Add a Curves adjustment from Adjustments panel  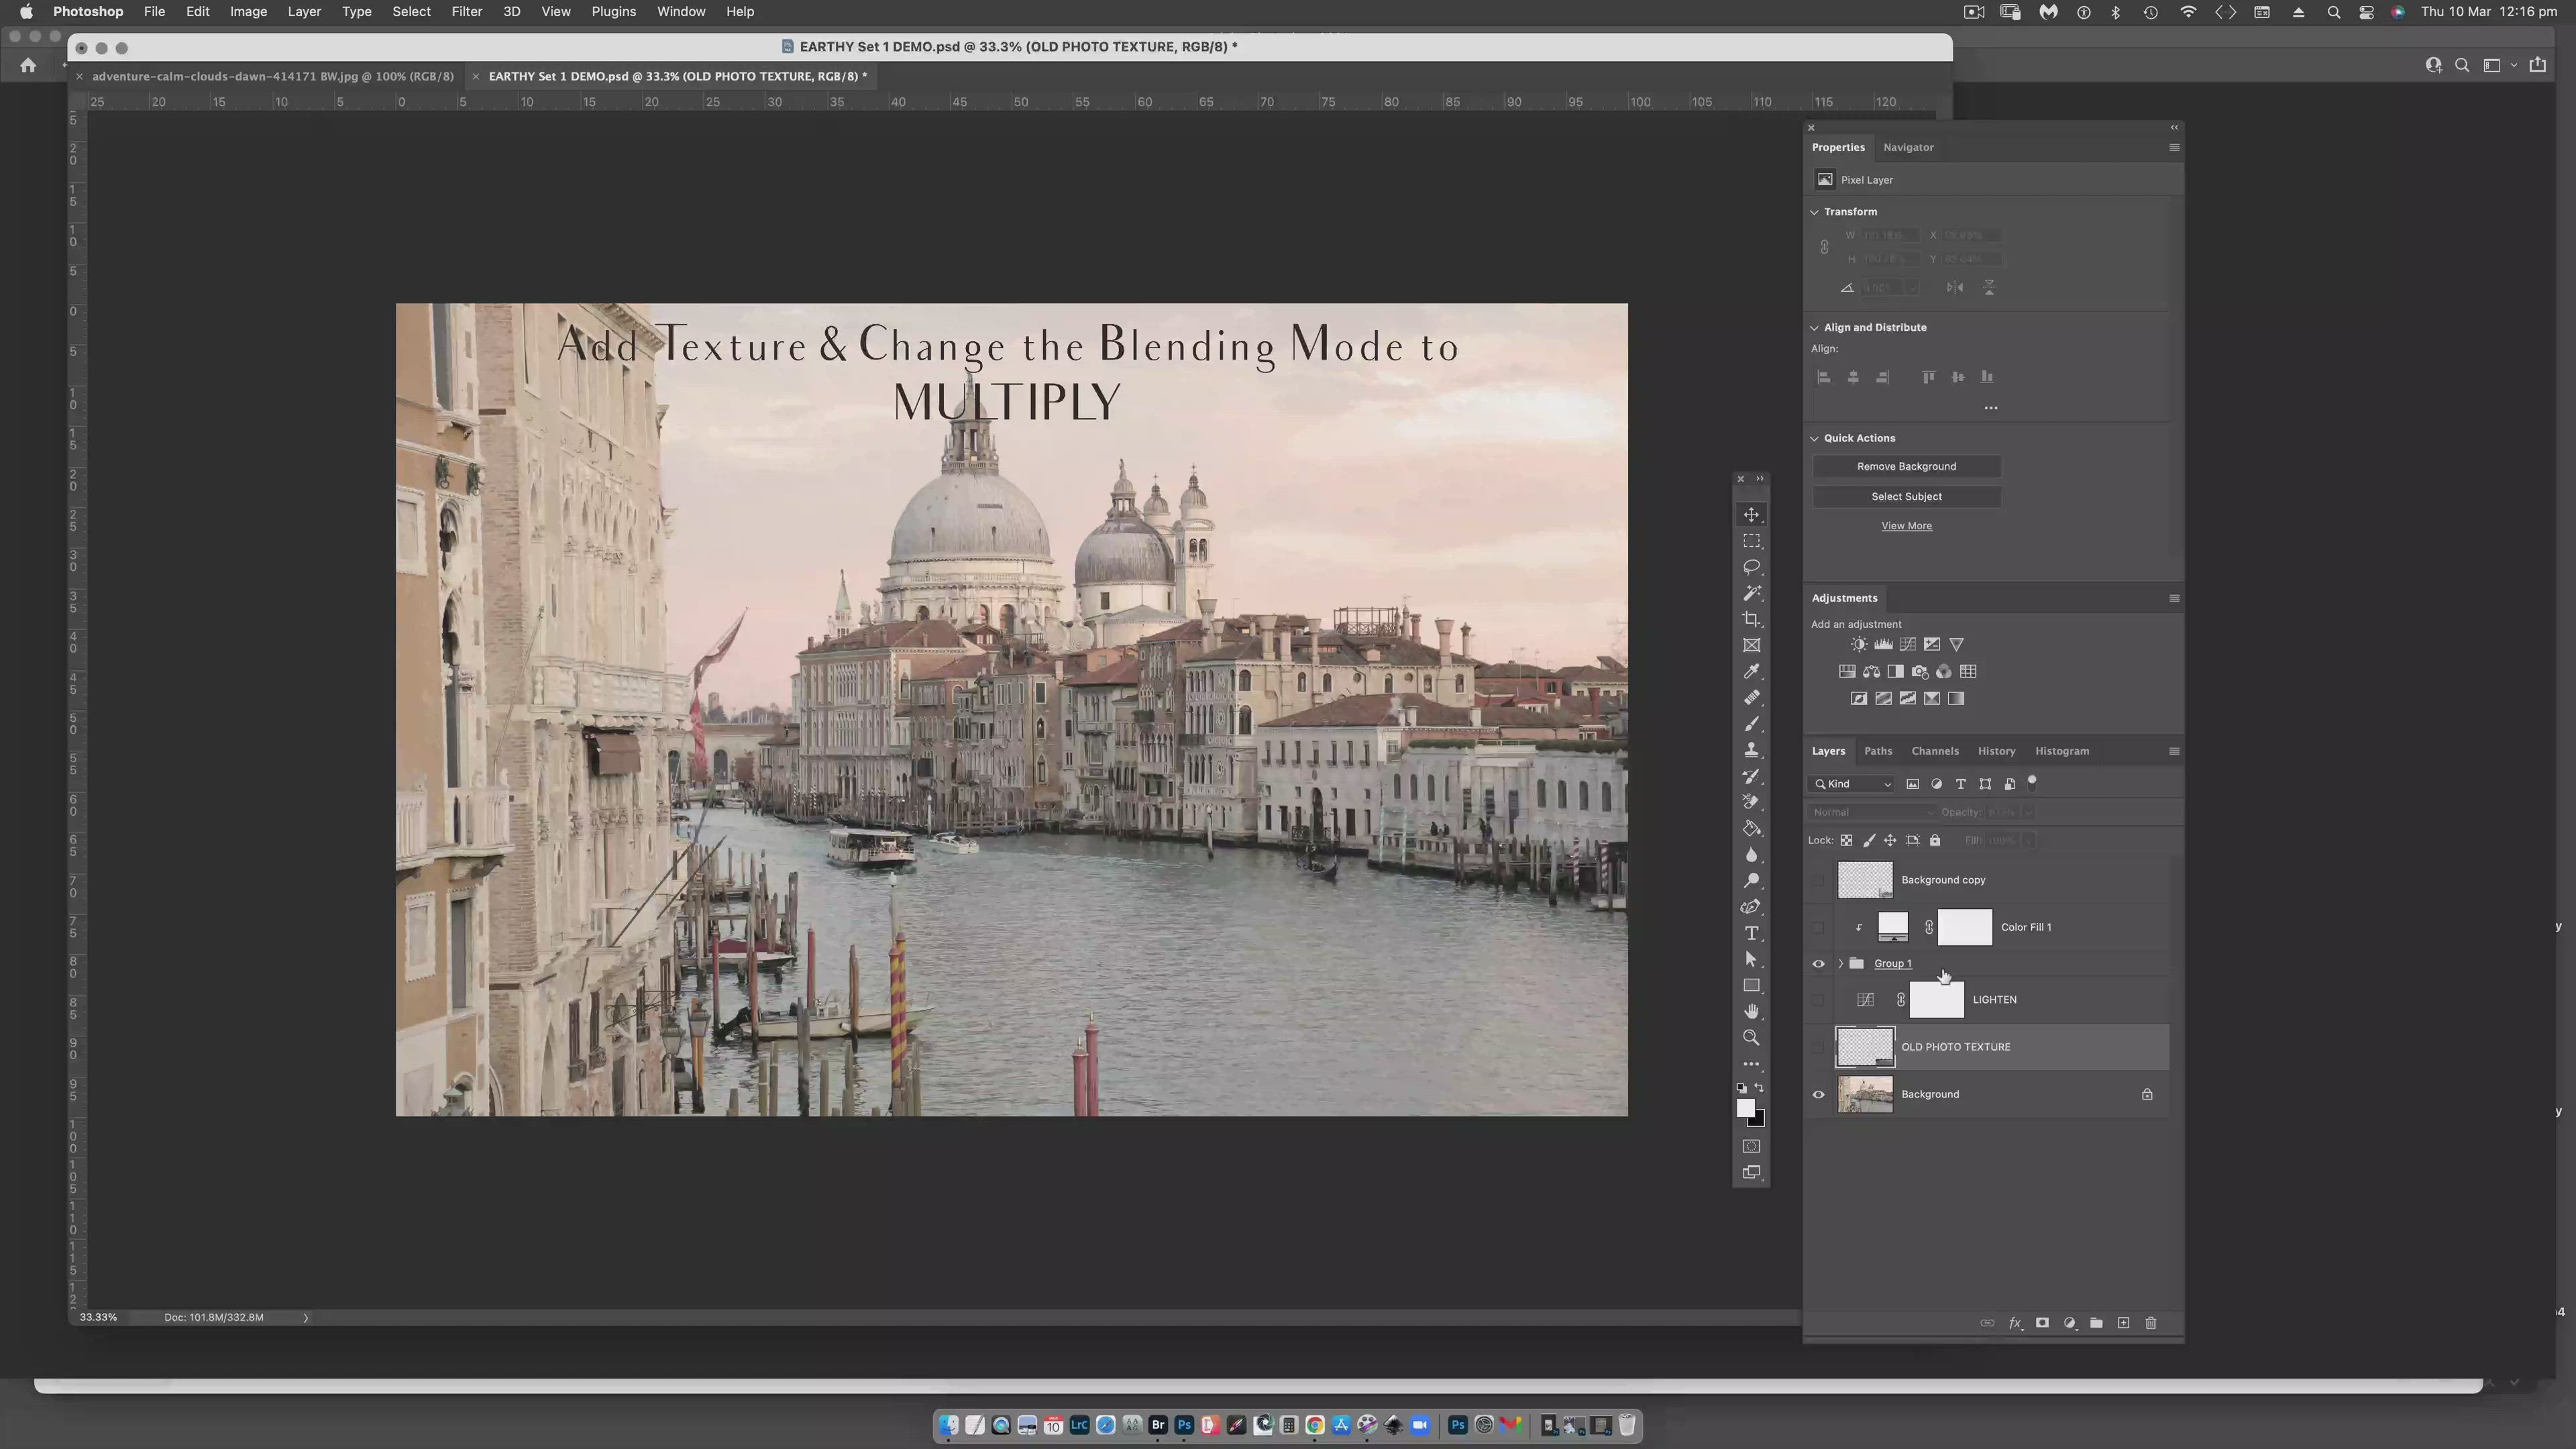(x=1908, y=645)
